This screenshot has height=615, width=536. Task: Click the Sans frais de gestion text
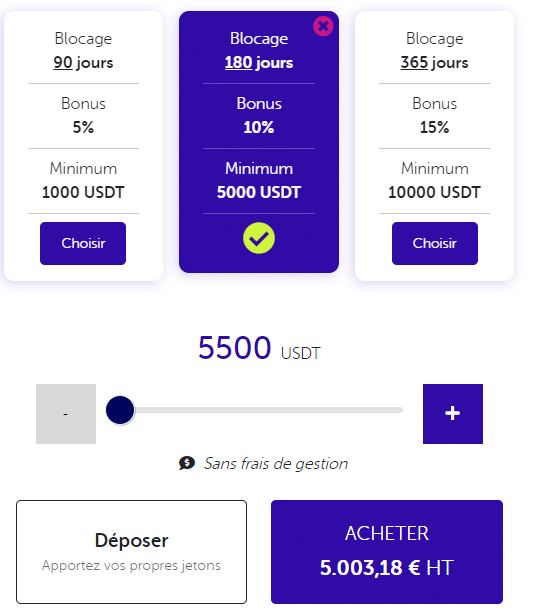point(276,464)
